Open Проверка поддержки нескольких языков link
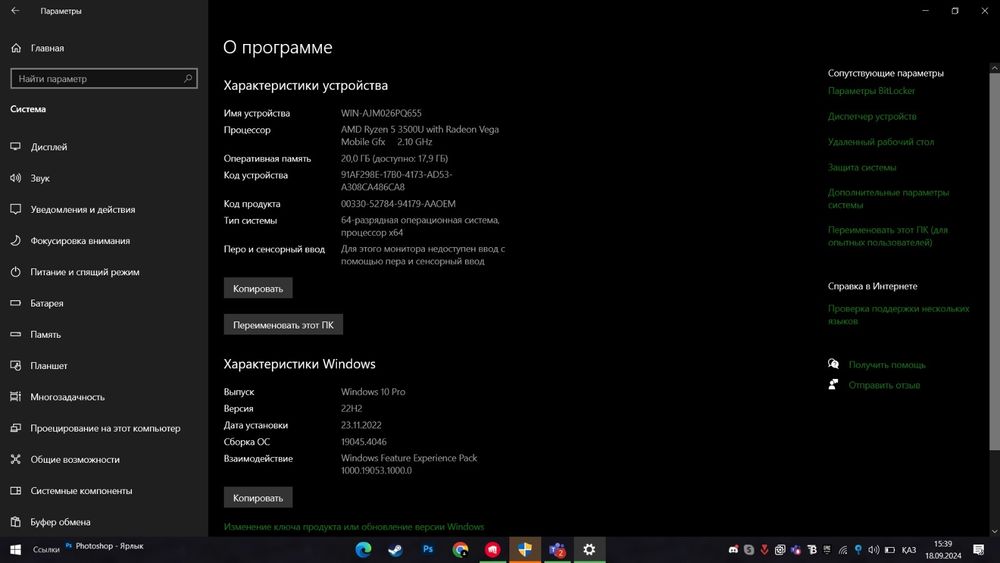The height and width of the screenshot is (563, 1000). [899, 314]
